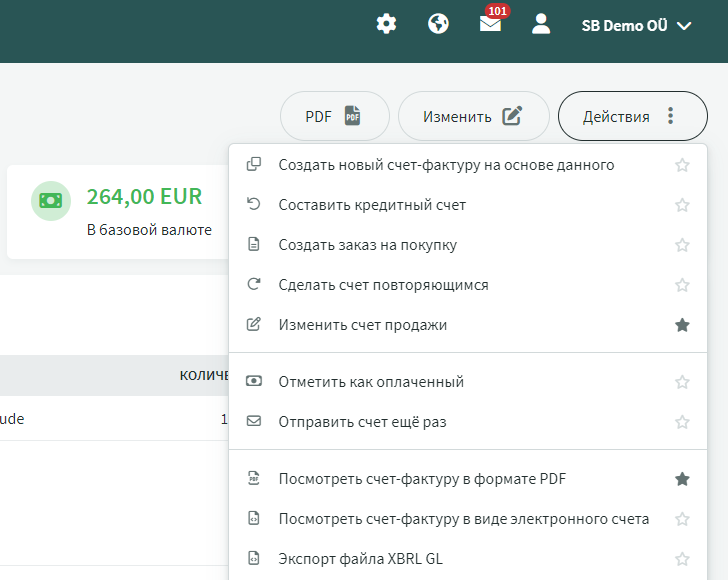
Task: Select Составить кредитный счет
Action: tap(468, 205)
